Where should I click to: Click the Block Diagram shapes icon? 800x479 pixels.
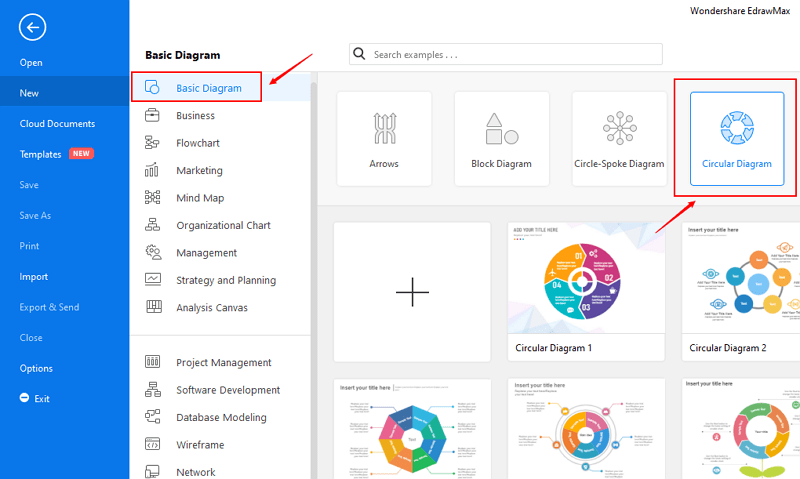click(x=502, y=129)
